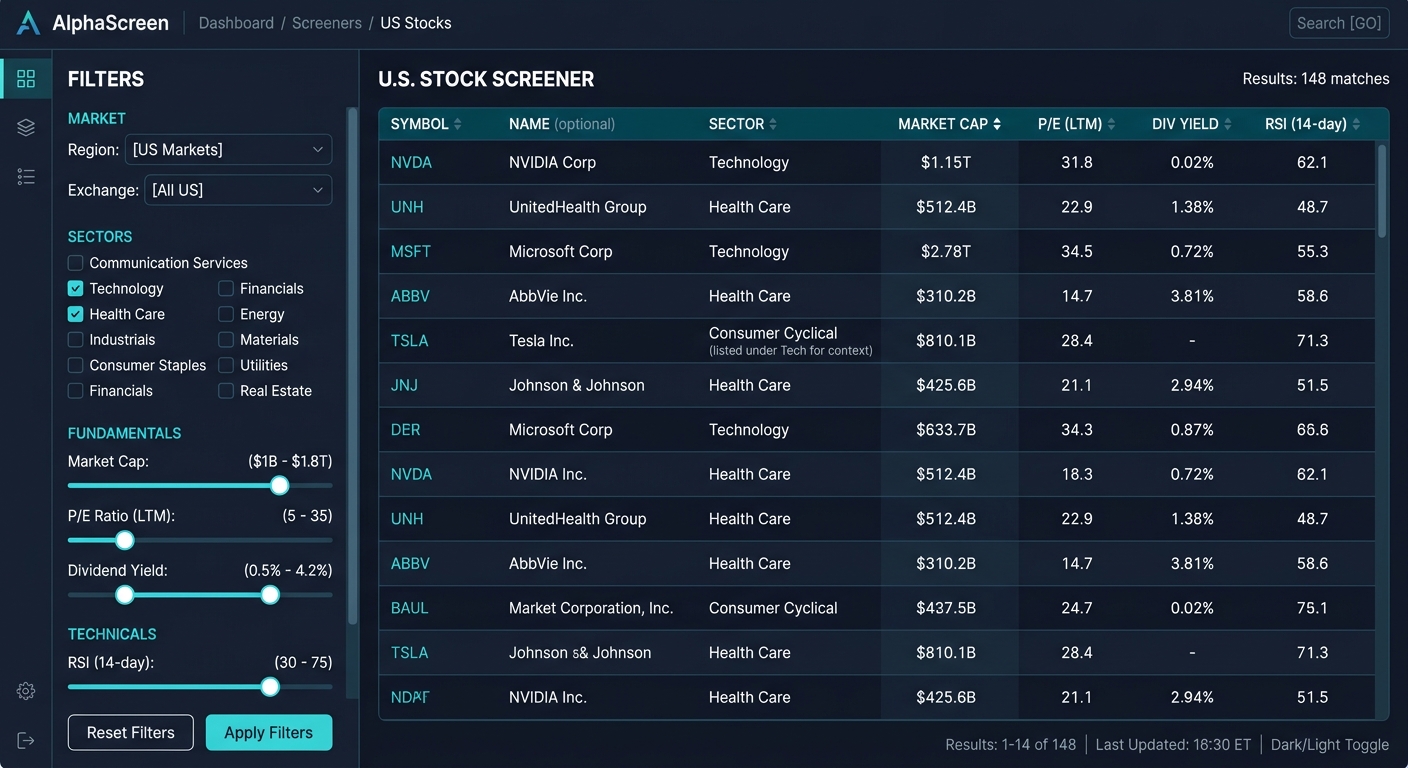Select the $633.7B market cap cell
1408x768 pixels.
click(x=946, y=430)
